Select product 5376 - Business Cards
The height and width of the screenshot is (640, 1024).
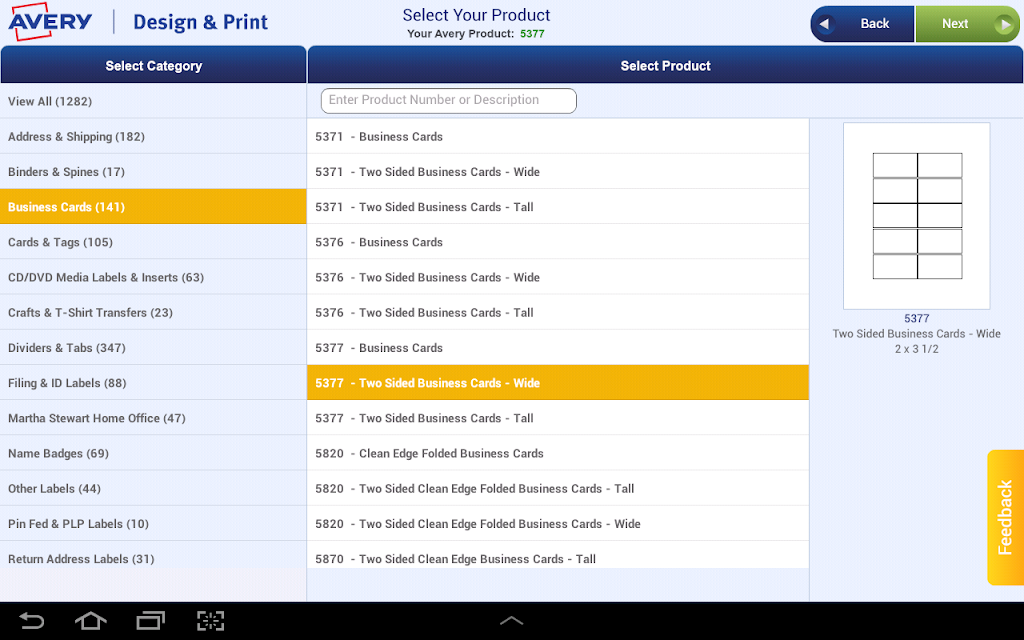[x=558, y=242]
